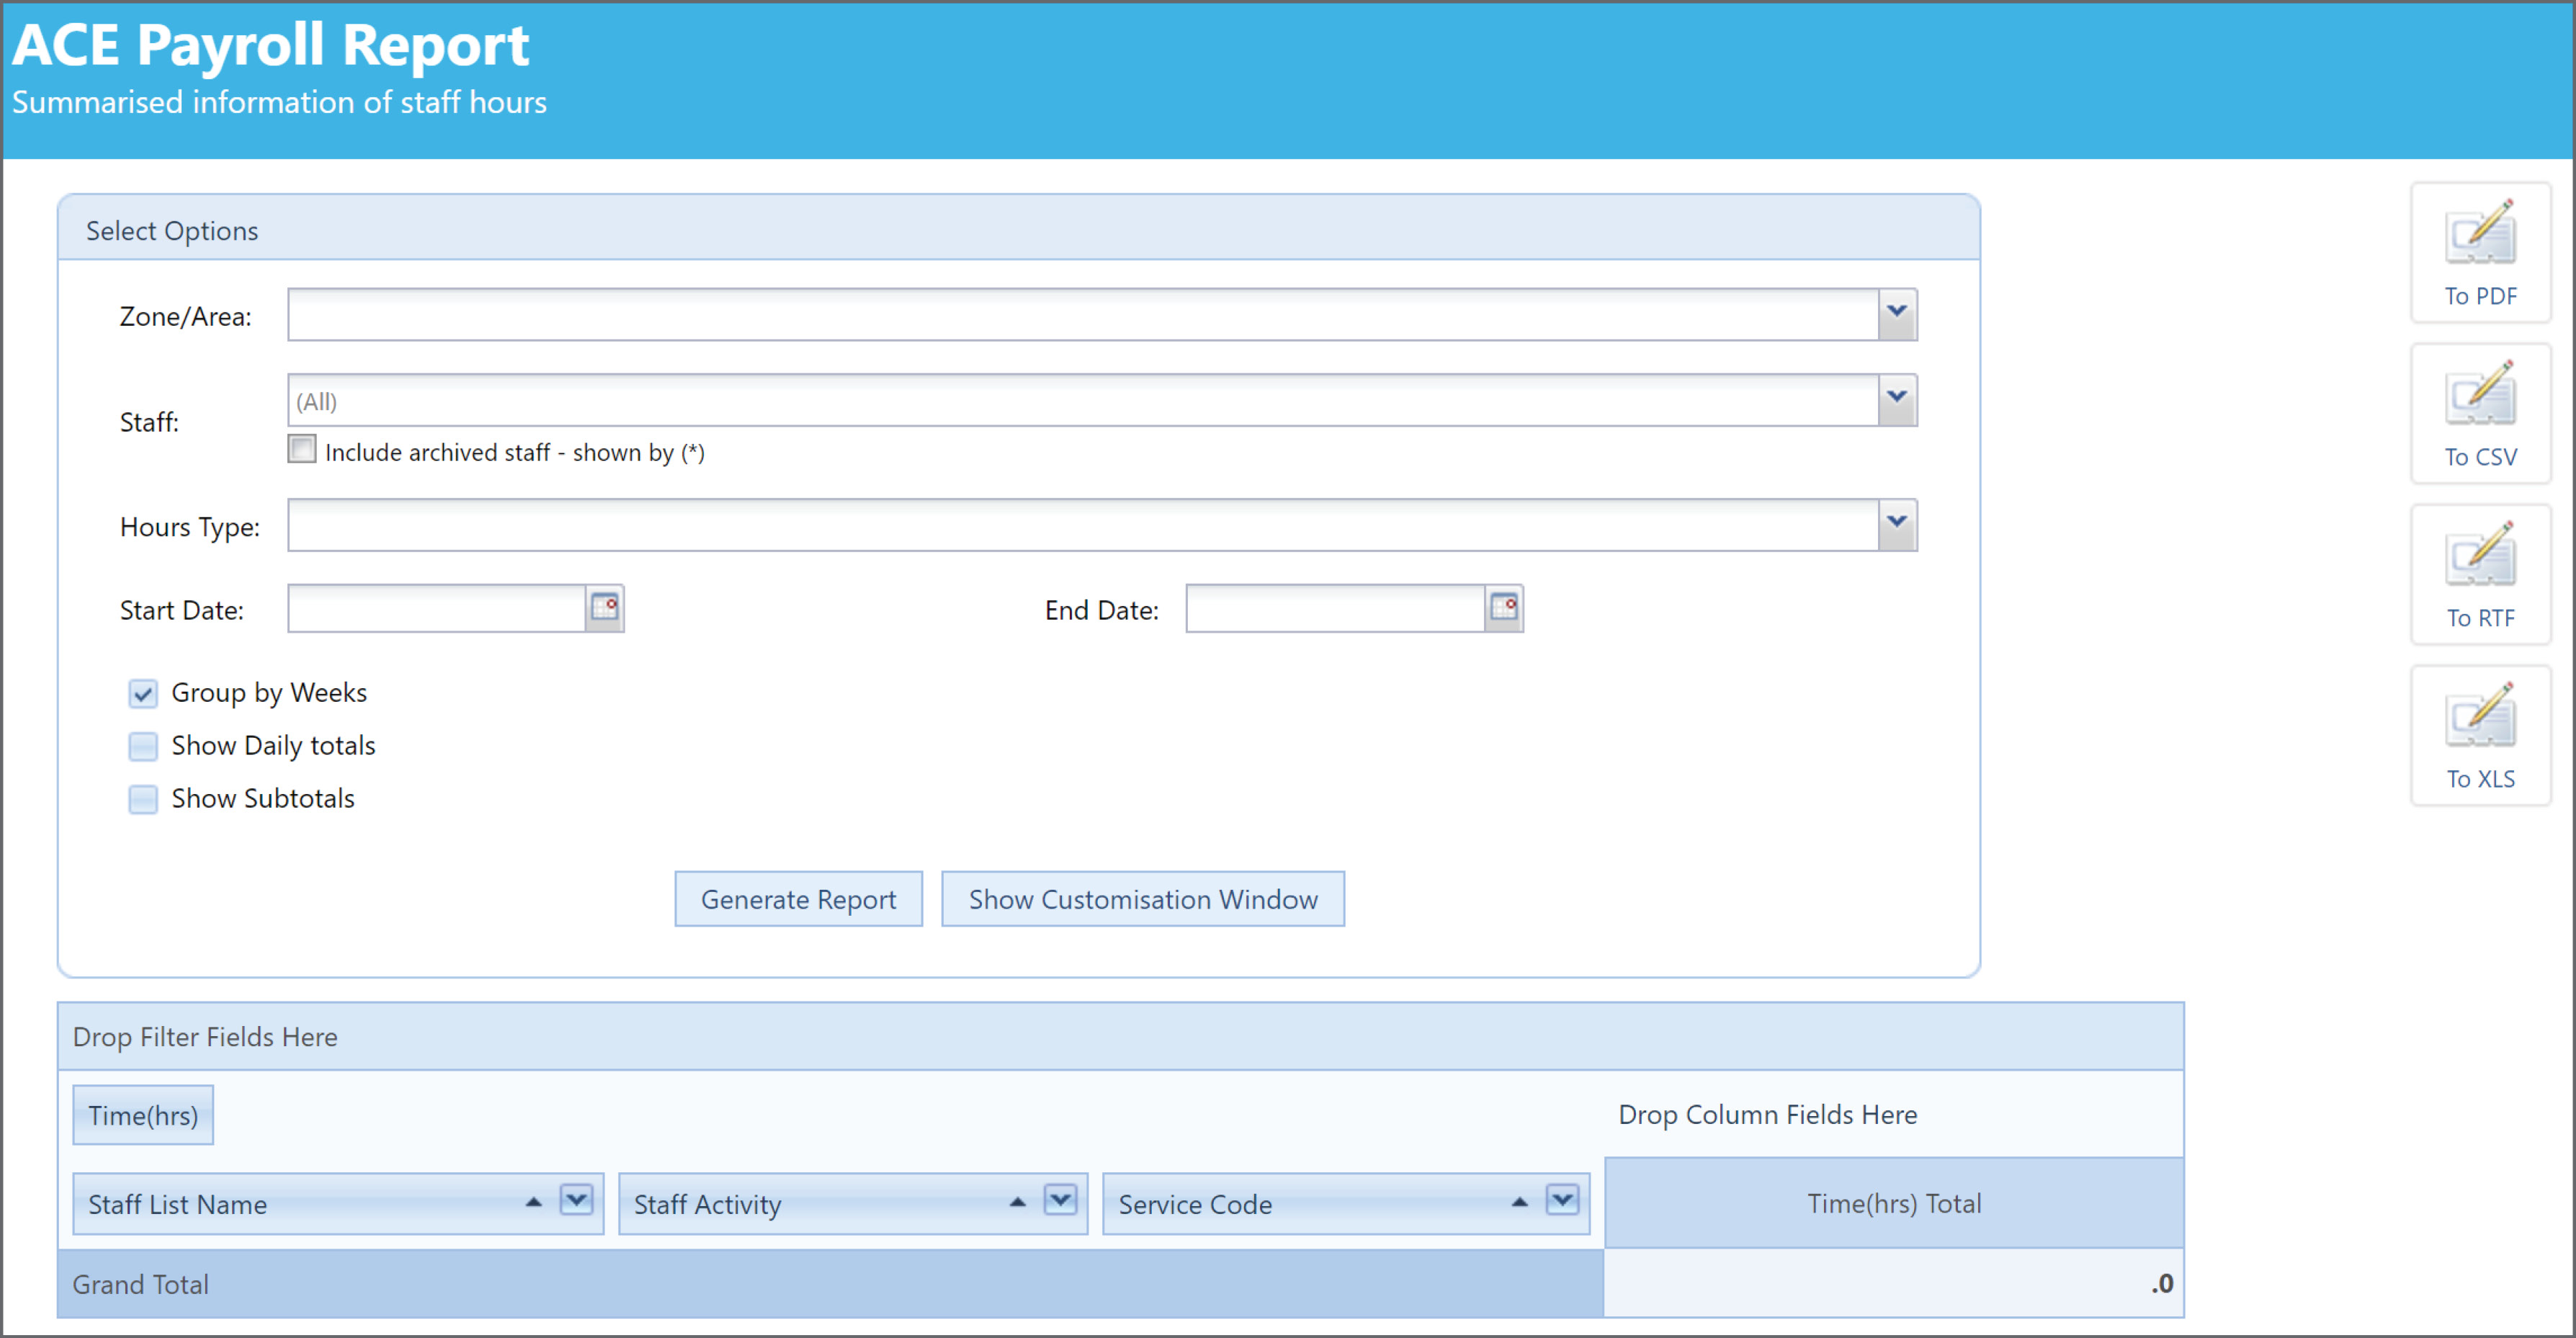The width and height of the screenshot is (2576, 1338).
Task: Click the Time(hrs) field chip
Action: (142, 1115)
